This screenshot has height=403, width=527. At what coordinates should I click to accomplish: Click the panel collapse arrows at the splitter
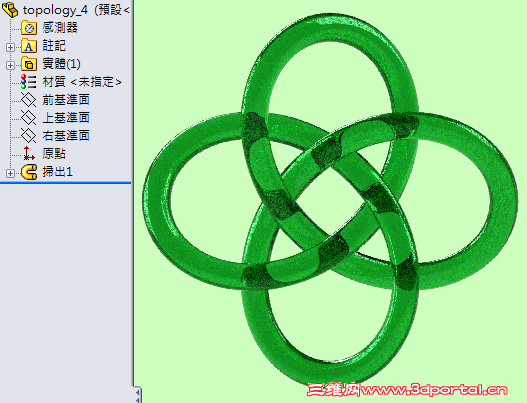pos(137,396)
